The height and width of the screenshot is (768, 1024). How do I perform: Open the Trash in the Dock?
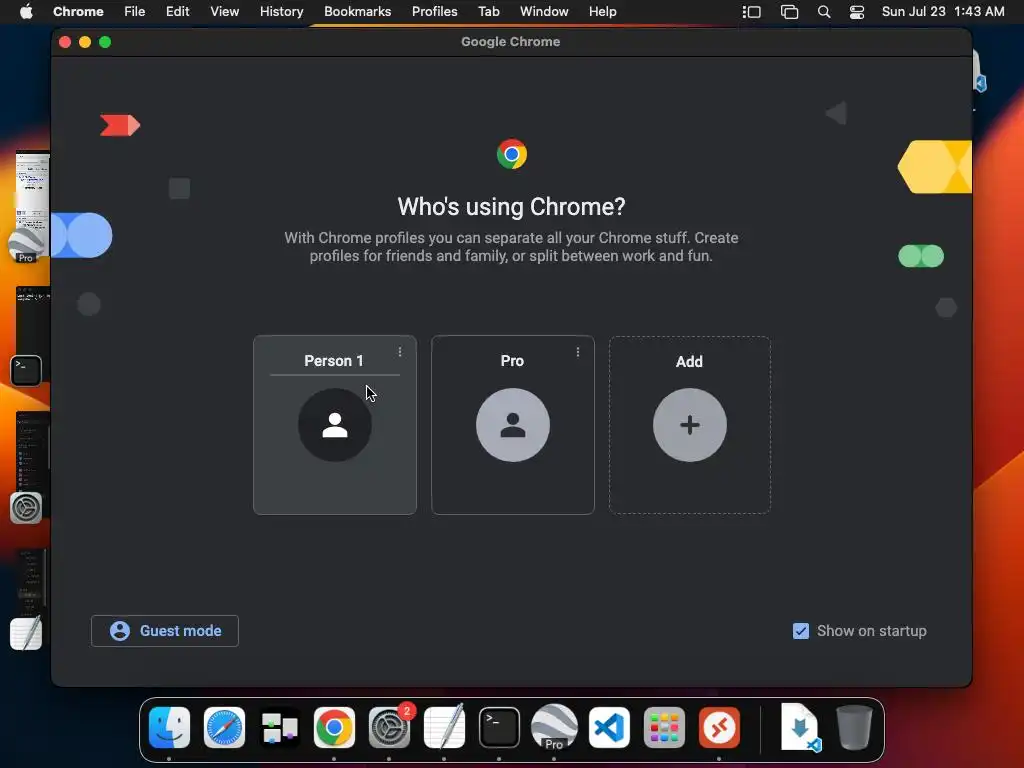(854, 728)
